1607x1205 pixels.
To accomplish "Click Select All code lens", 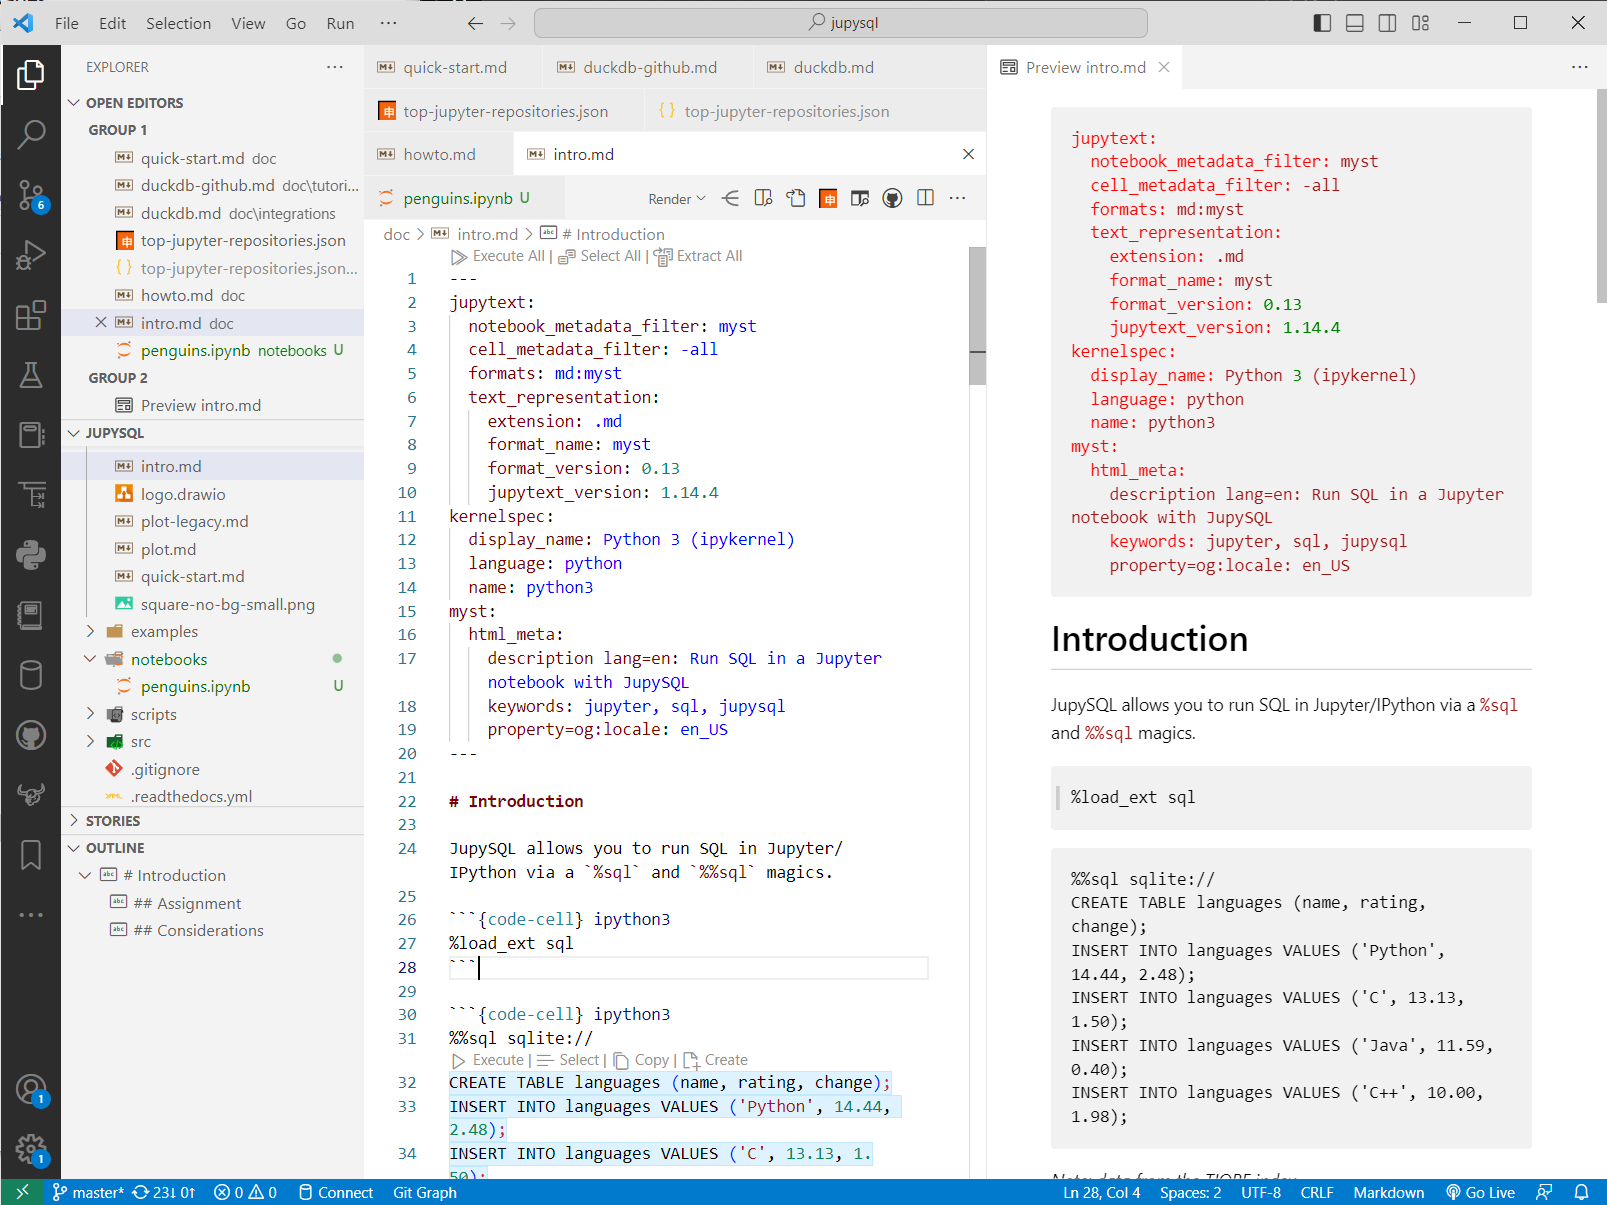I will (599, 256).
